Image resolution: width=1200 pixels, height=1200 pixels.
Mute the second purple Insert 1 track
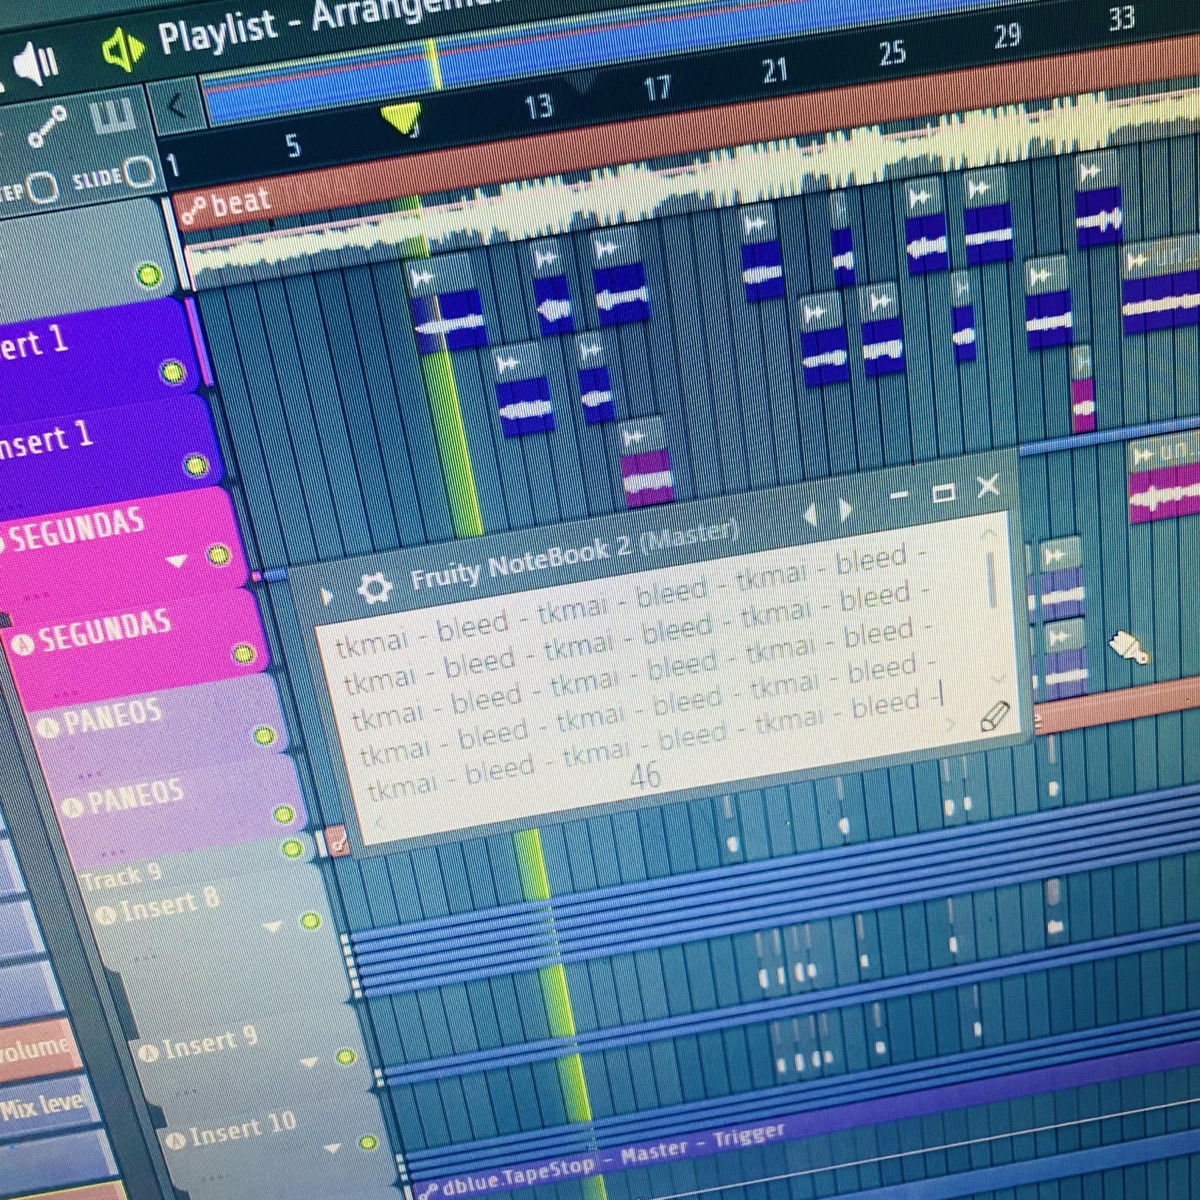click(x=196, y=465)
